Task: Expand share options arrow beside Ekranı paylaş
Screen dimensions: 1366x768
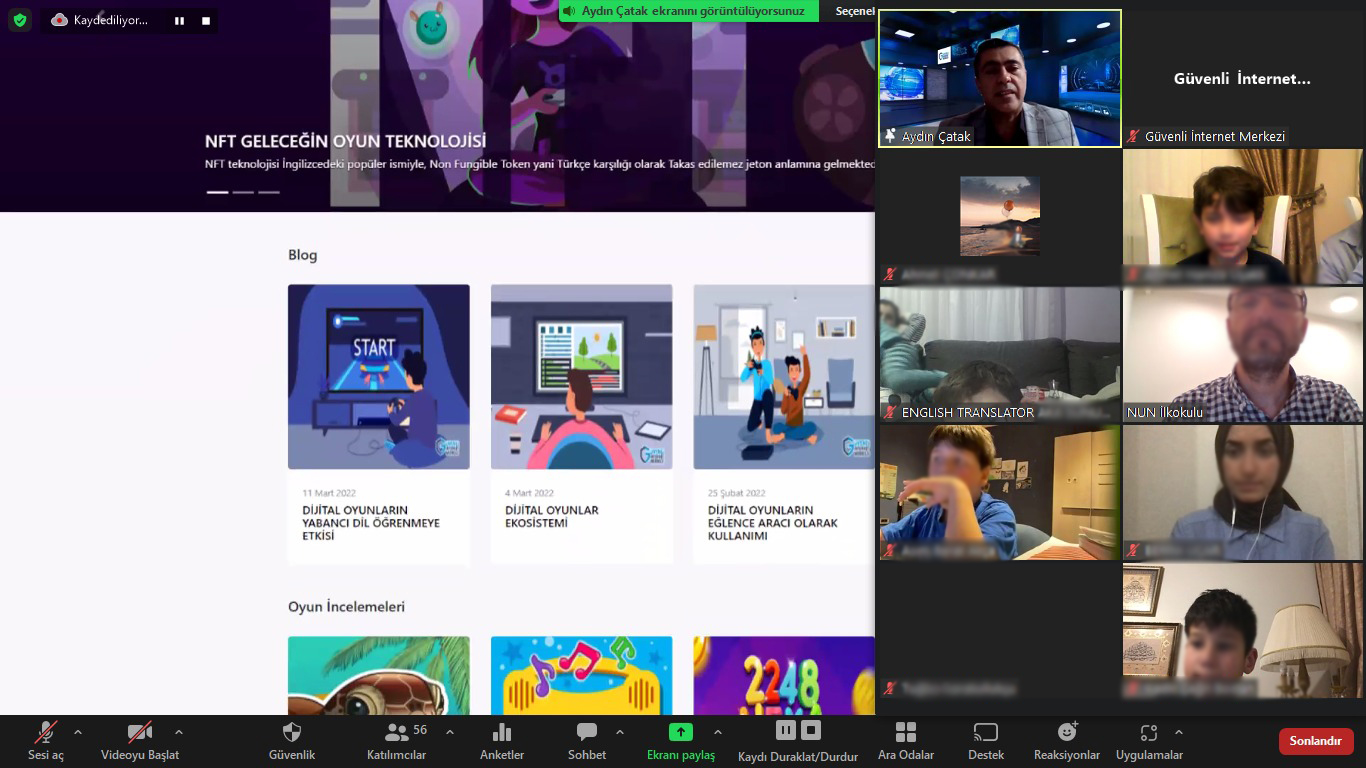Action: coord(717,732)
